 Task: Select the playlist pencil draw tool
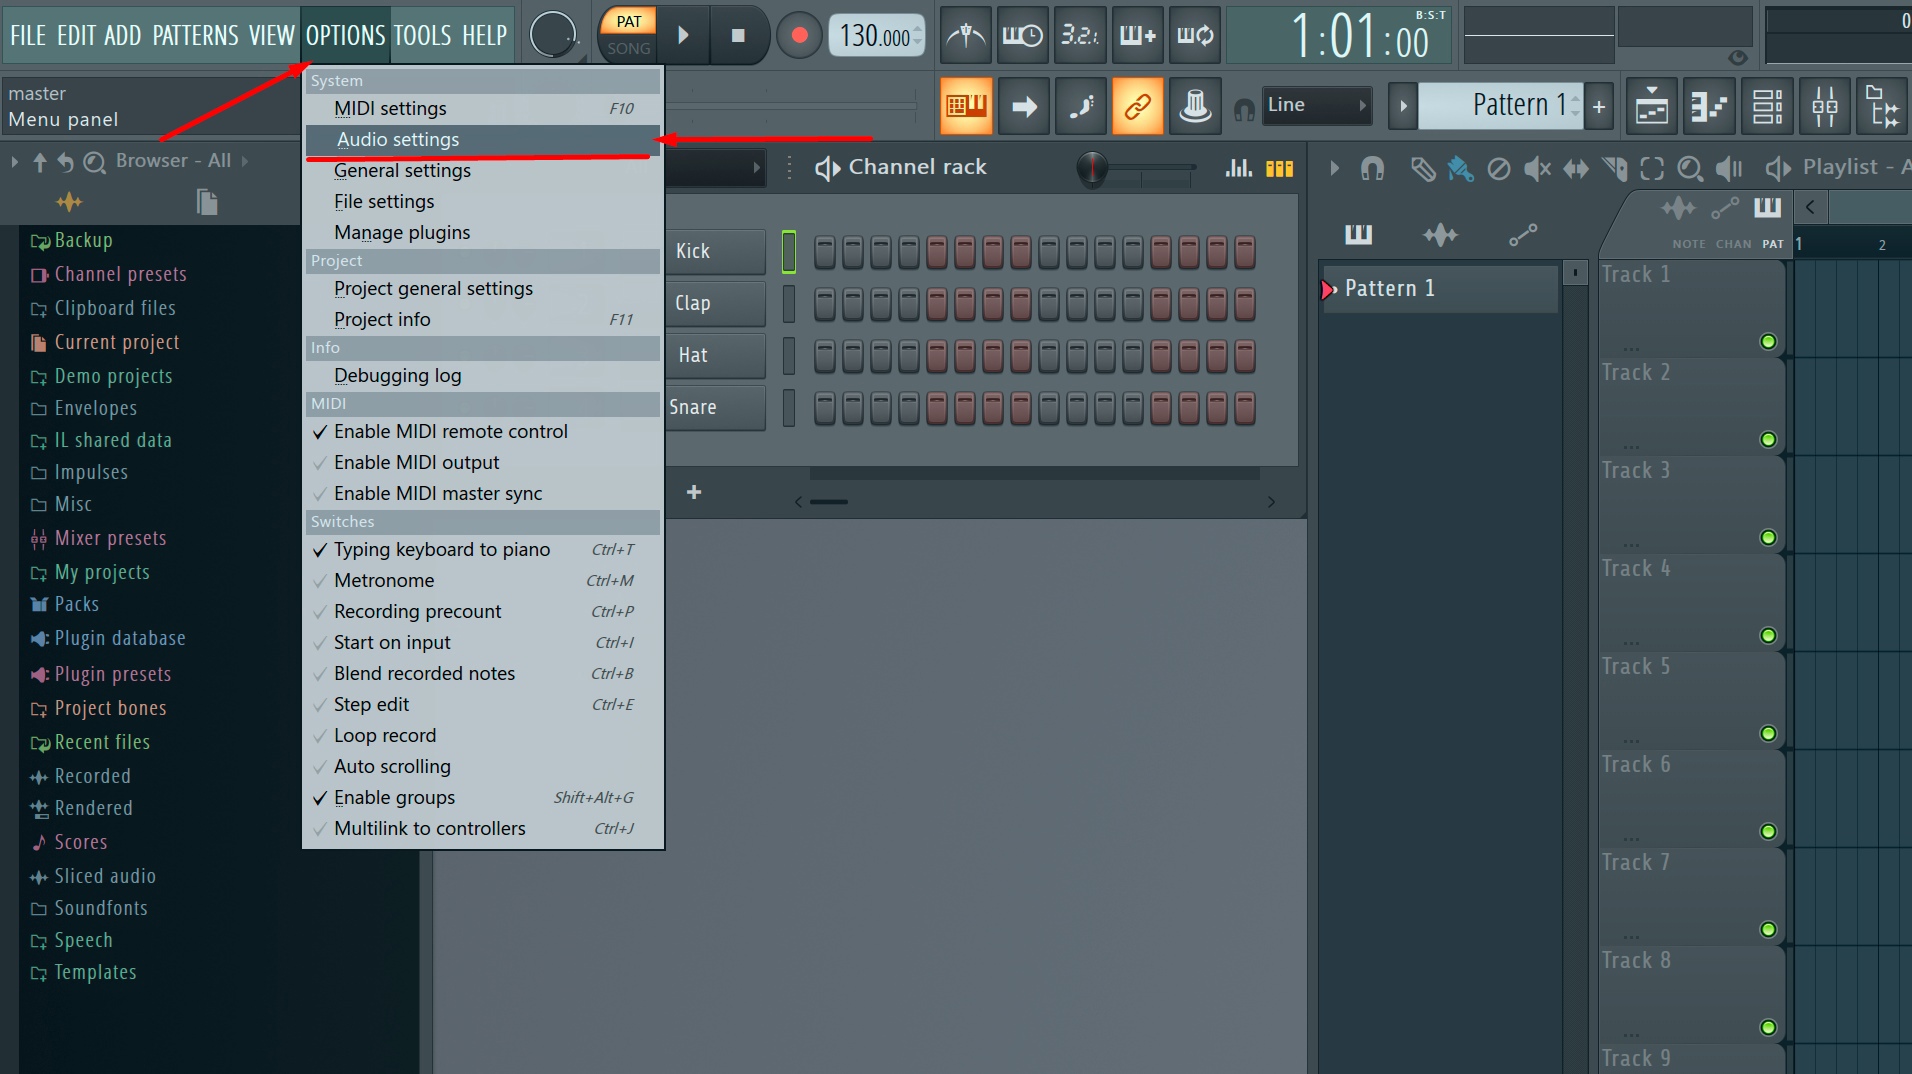coord(1422,168)
